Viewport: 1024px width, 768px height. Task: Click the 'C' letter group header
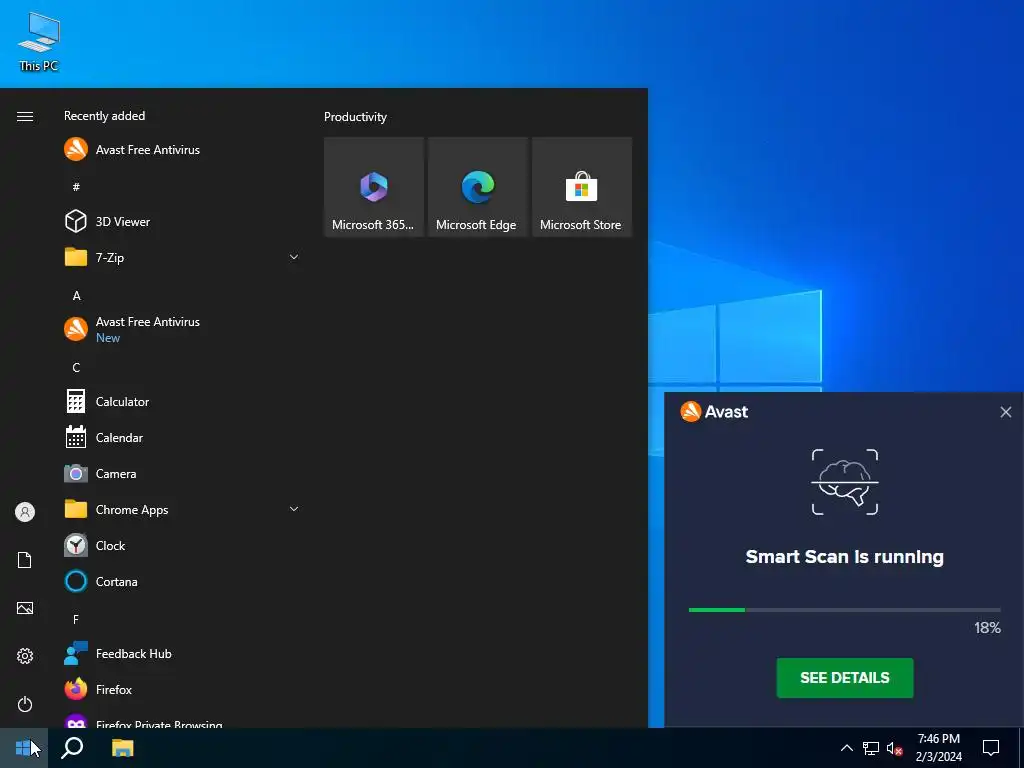[76, 368]
